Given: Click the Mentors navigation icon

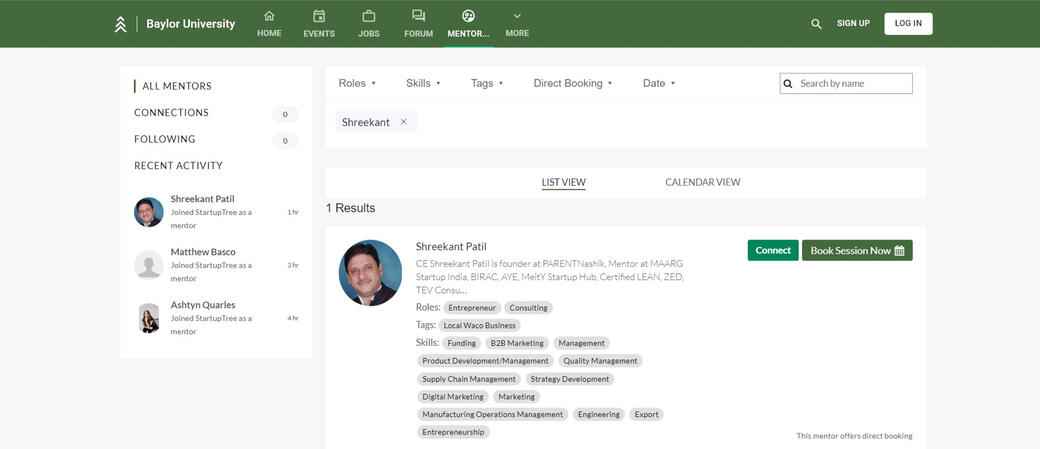Looking at the screenshot, I should [x=468, y=16].
